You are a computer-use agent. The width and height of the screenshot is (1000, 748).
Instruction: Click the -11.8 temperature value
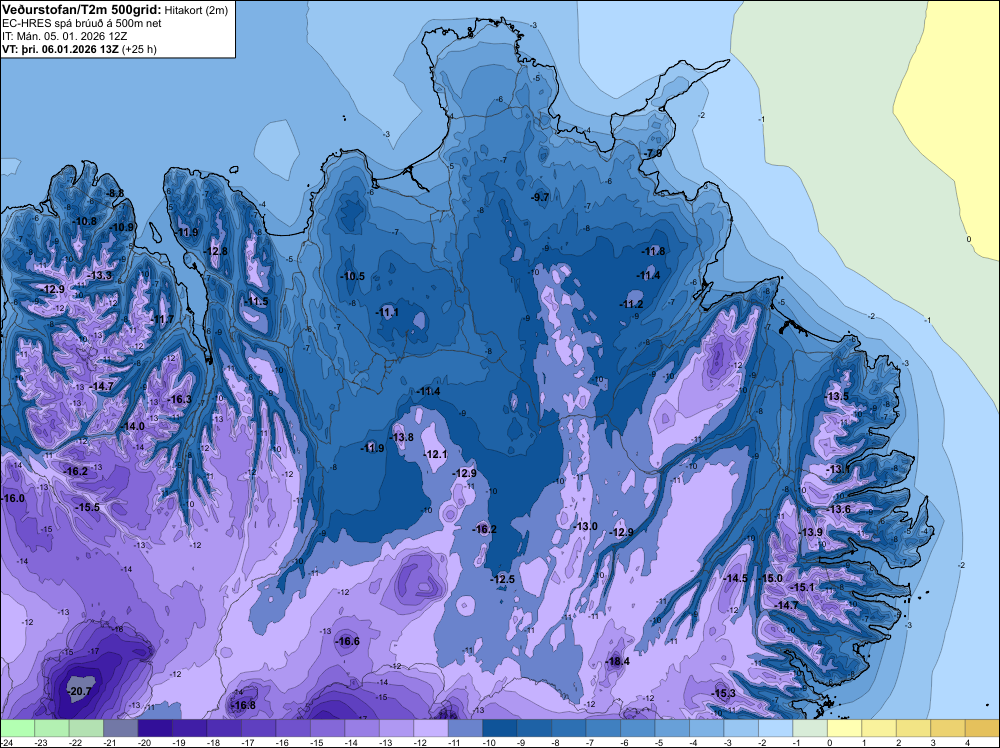(654, 251)
